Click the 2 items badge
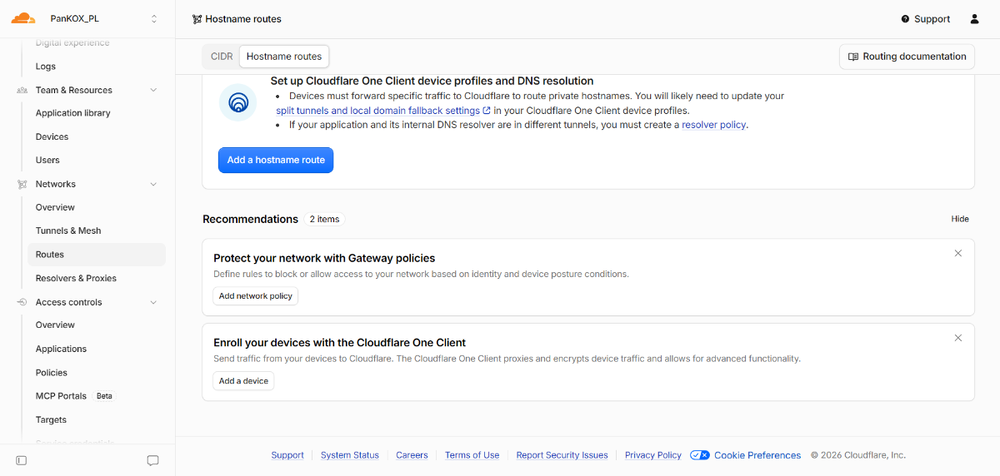This screenshot has width=1000, height=476. click(324, 219)
